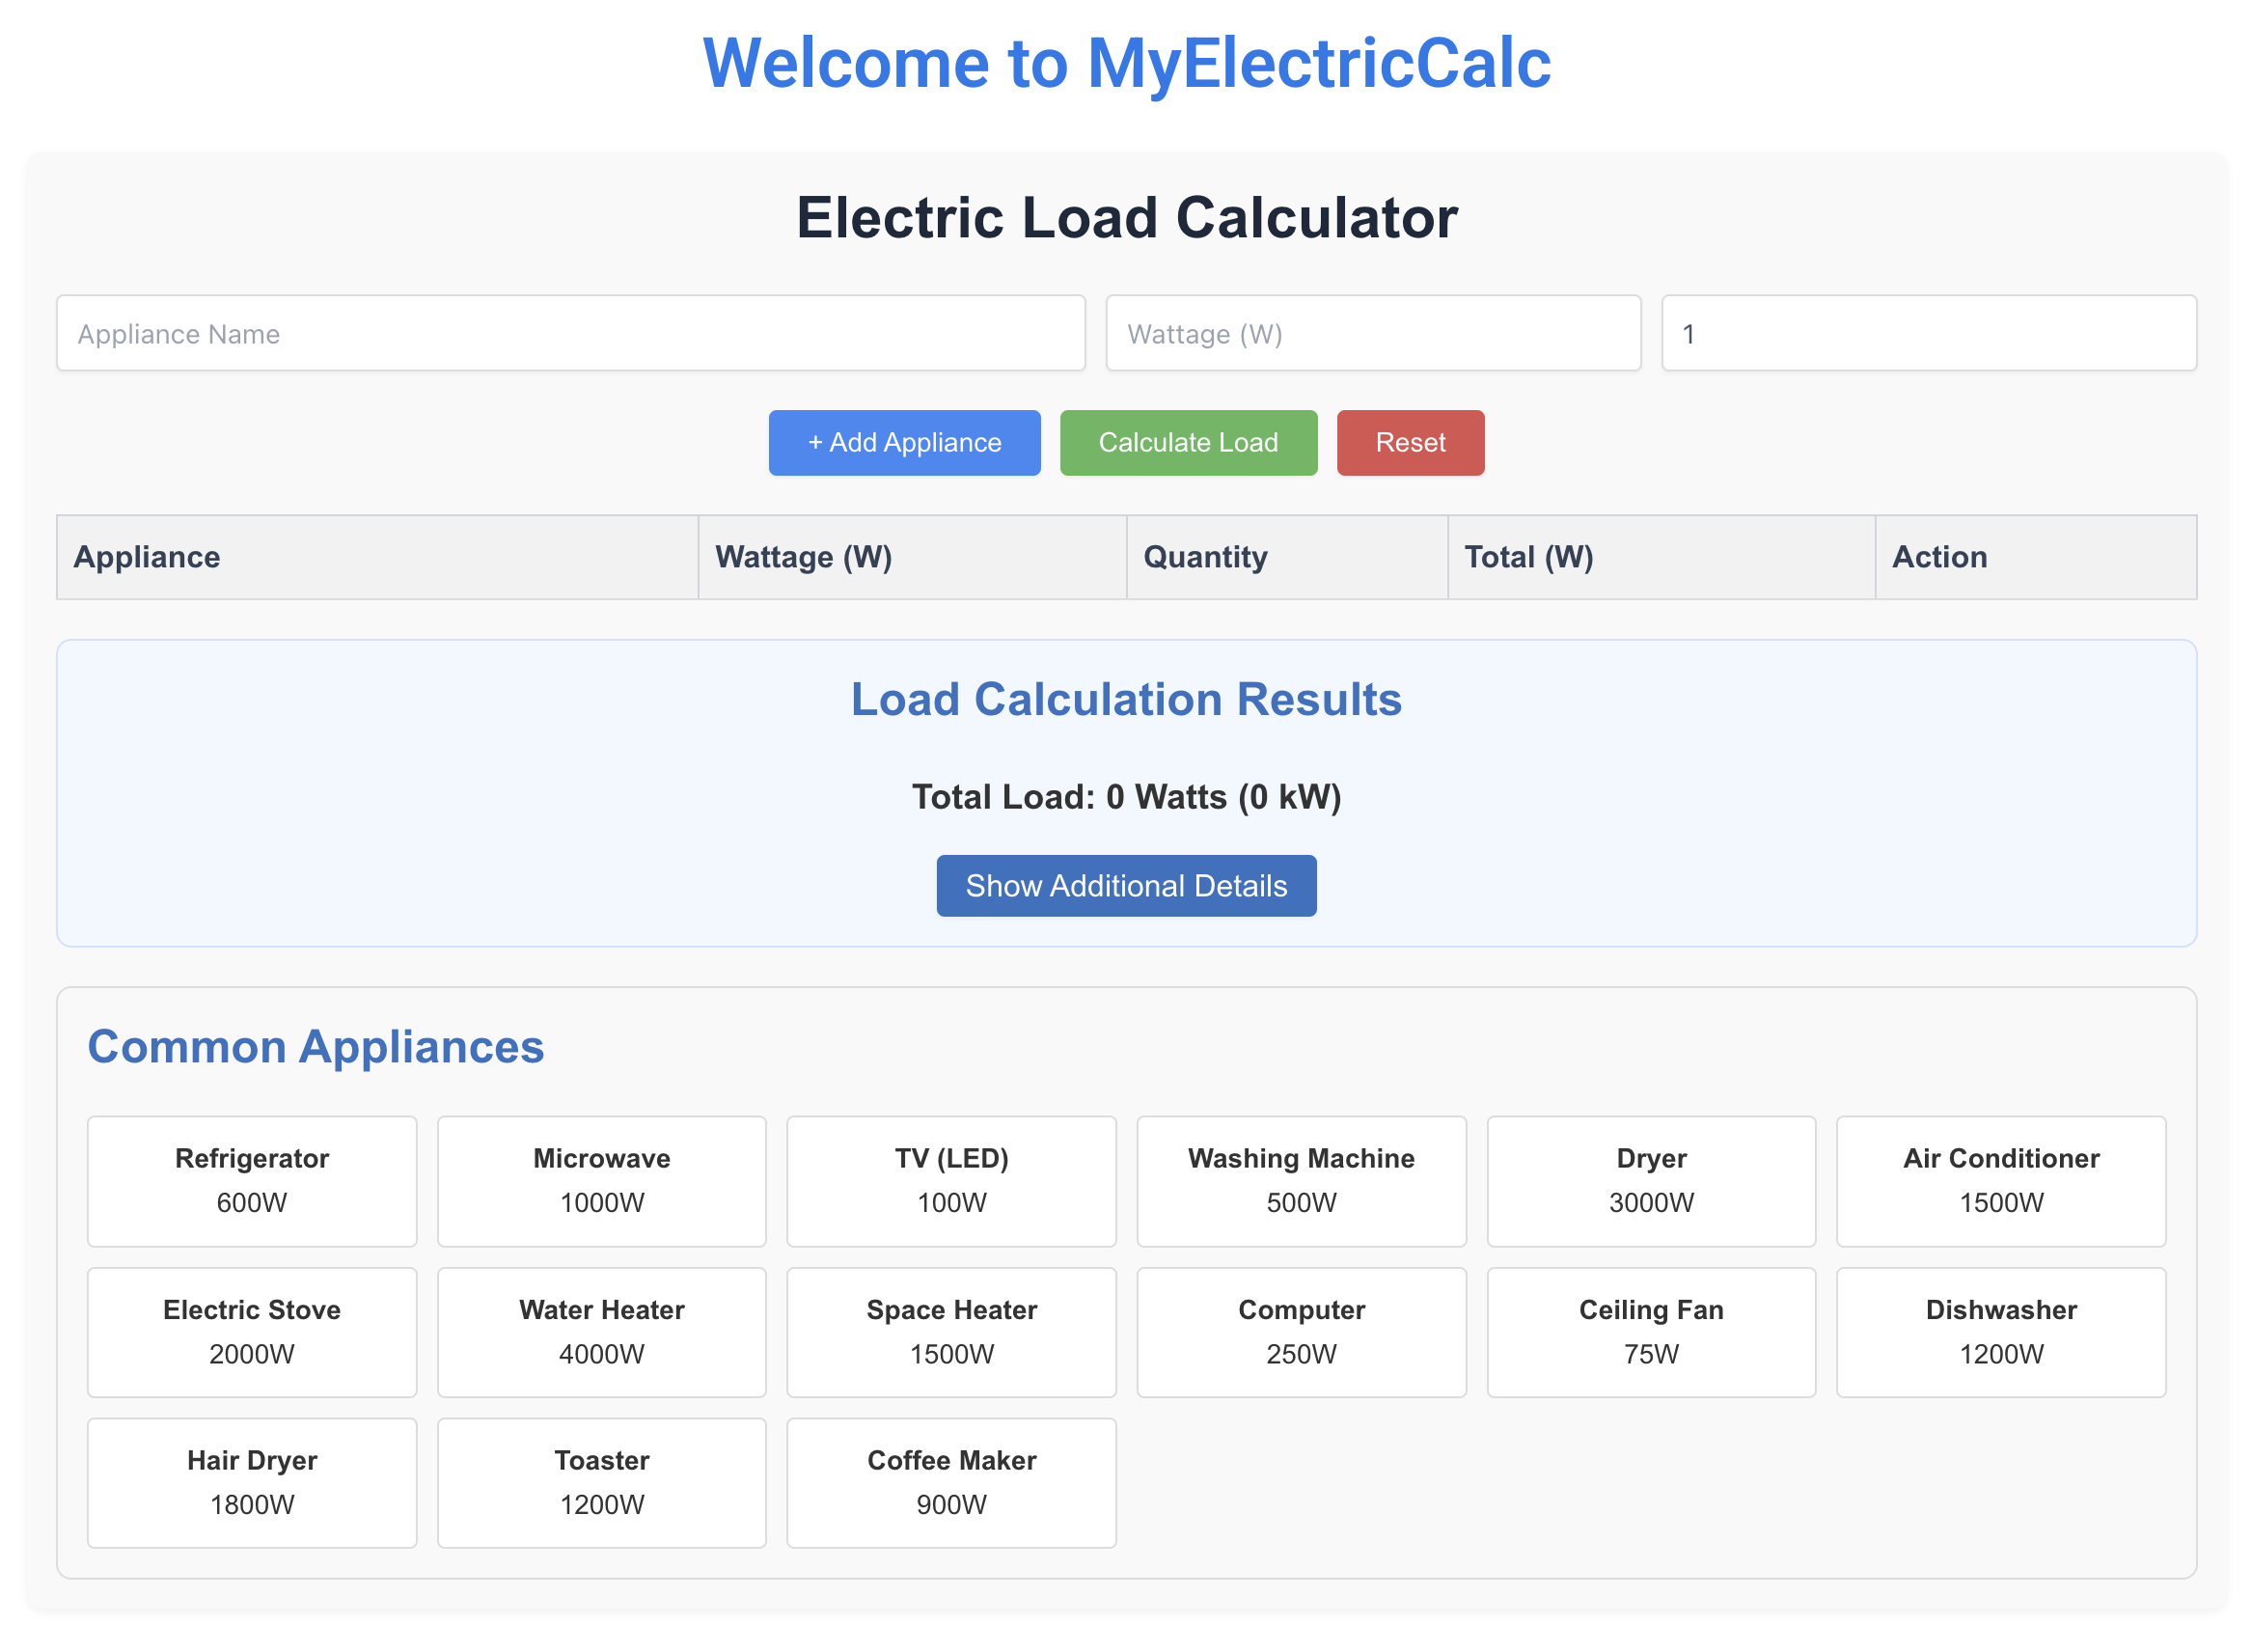
Task: Select the Computer 250W card
Action: pos(1301,1332)
